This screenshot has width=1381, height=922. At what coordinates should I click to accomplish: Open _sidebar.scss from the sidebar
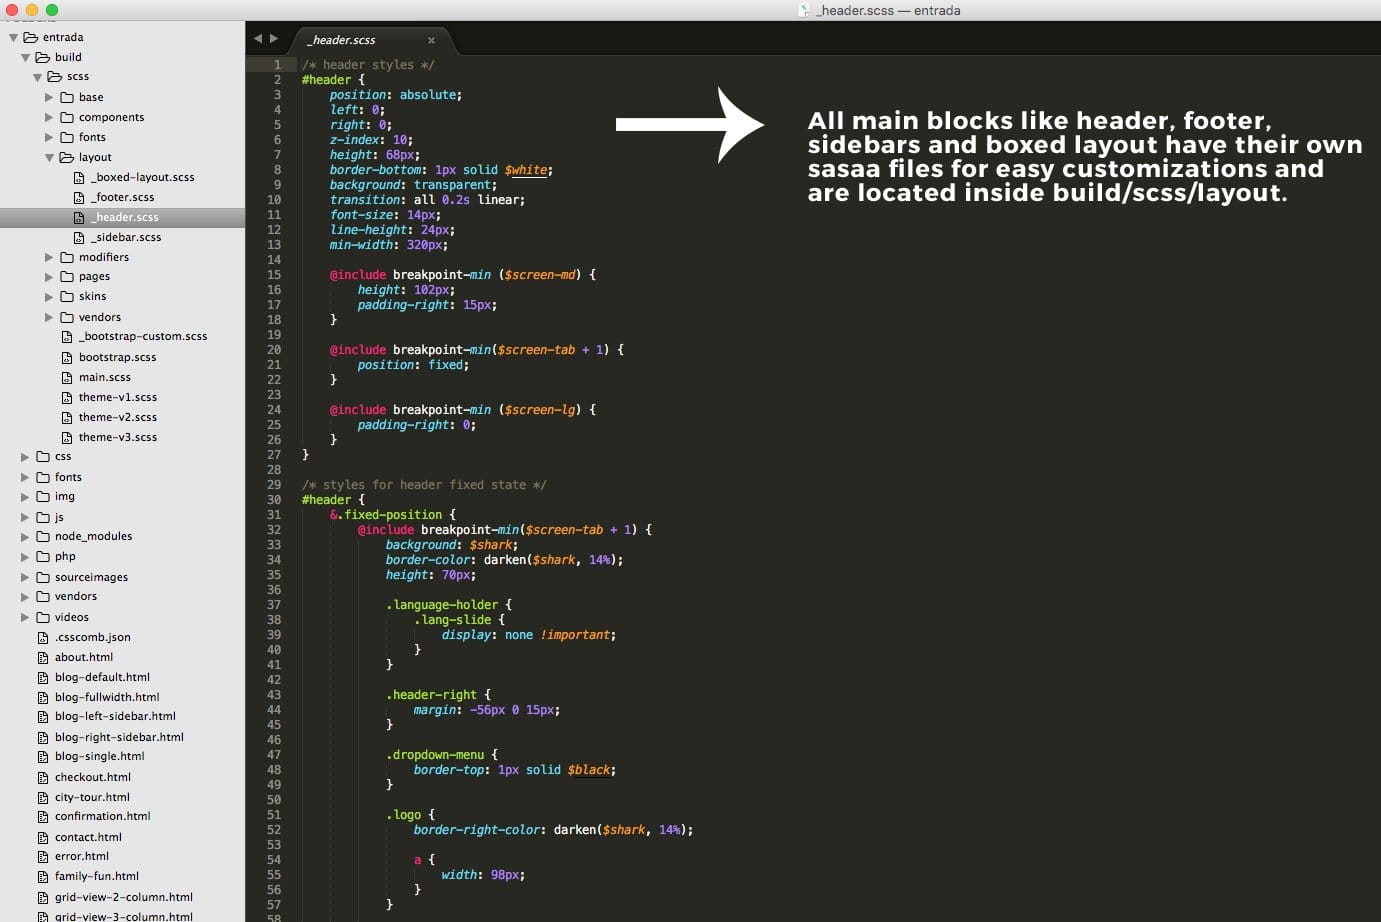point(126,237)
